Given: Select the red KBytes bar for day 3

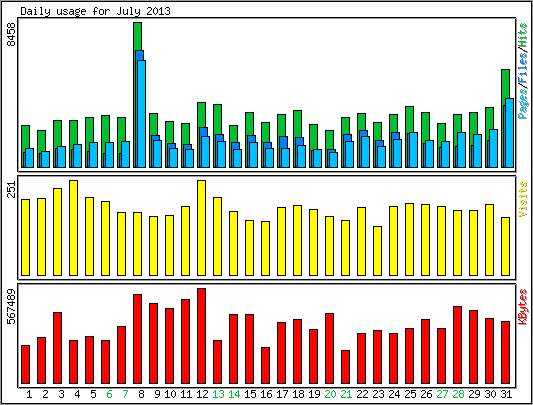Looking at the screenshot, I should tap(57, 348).
